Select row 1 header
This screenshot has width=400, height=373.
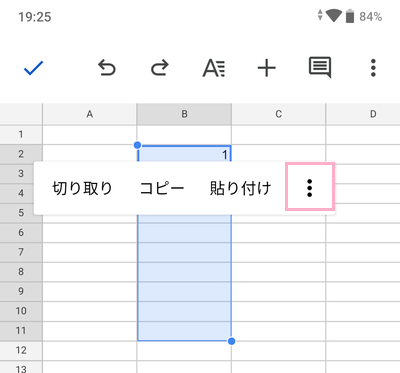(x=21, y=135)
